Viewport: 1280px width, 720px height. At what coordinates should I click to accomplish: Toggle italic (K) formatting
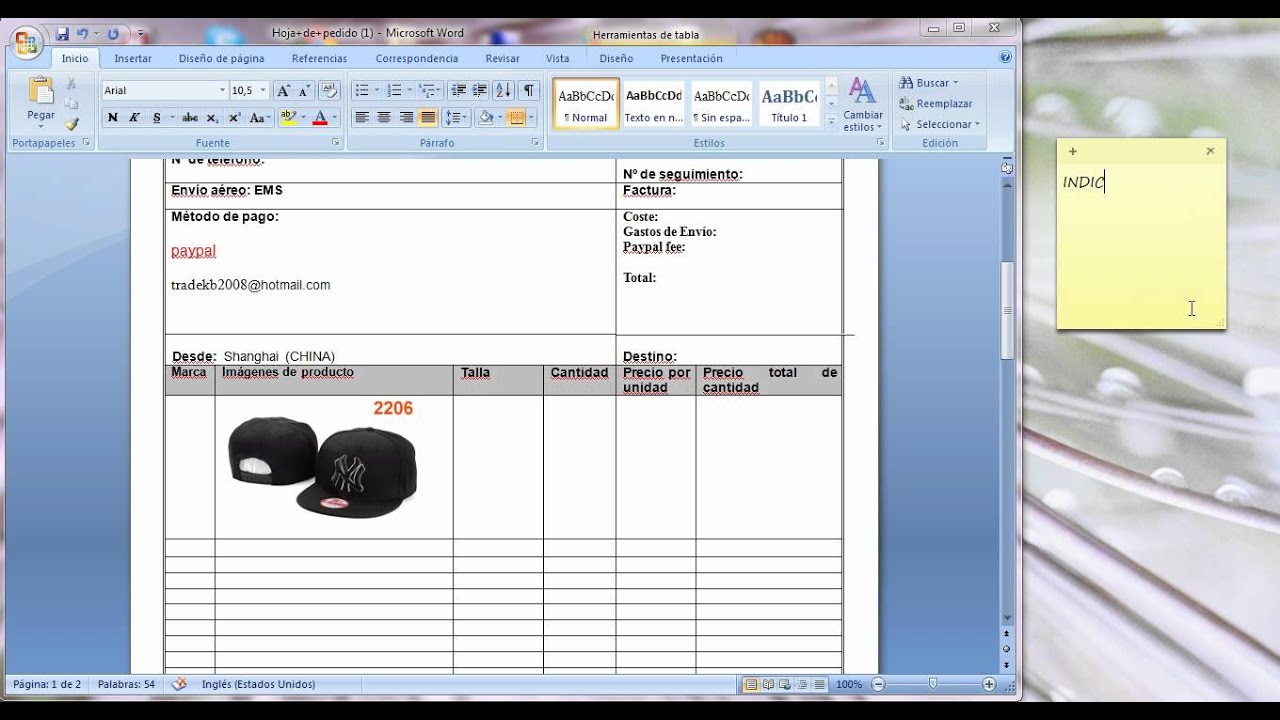(134, 117)
